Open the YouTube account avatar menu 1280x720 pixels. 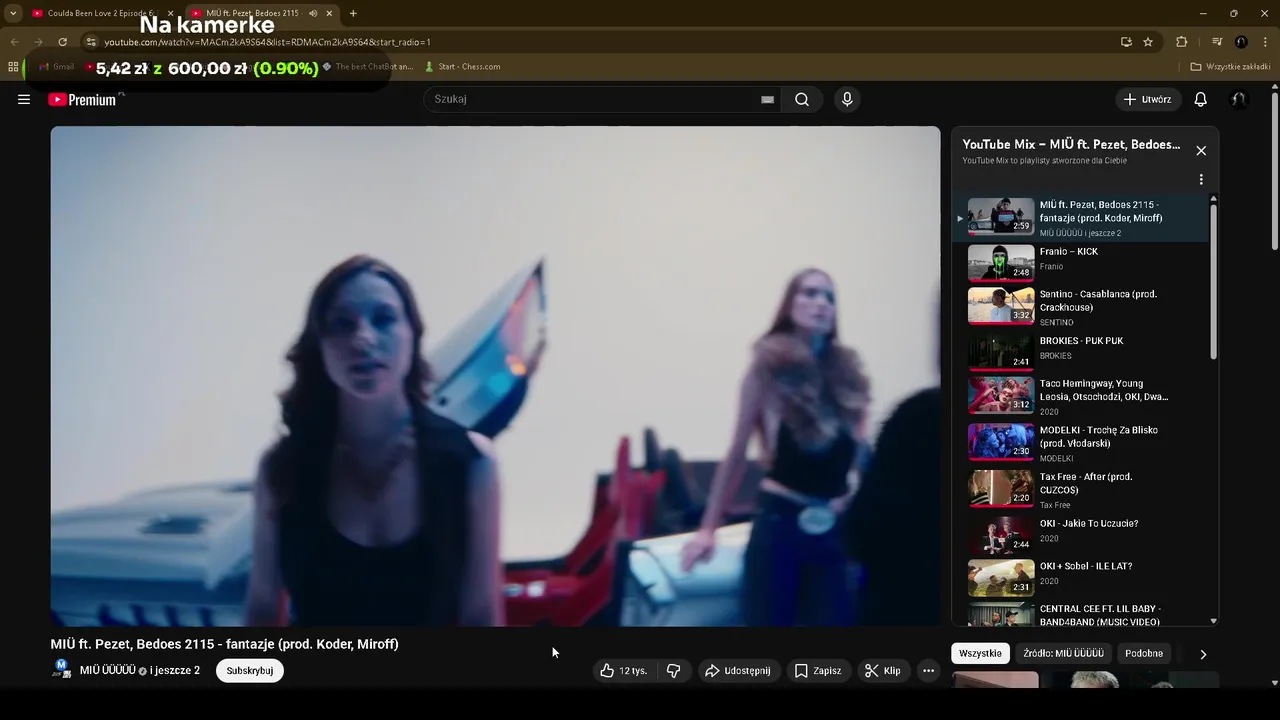coord(1239,99)
